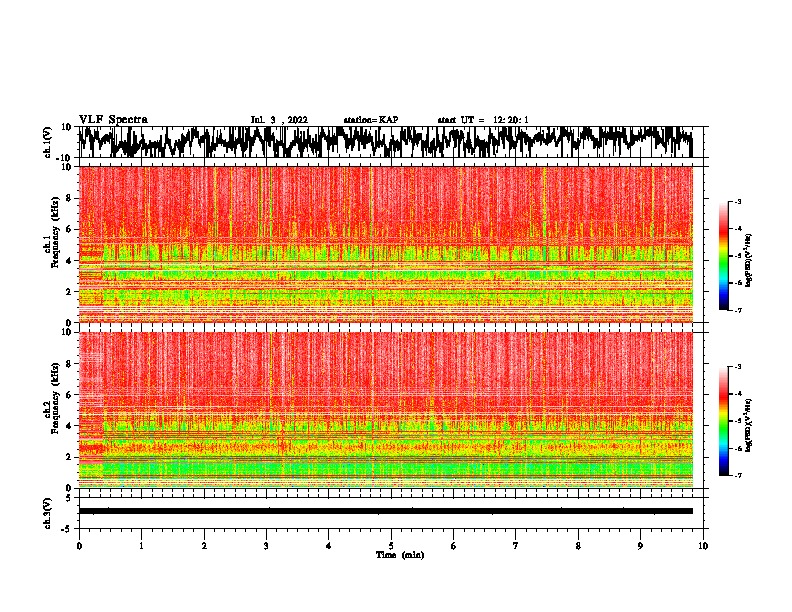Click the "-7" tick on ch.2 colorbar
This screenshot has width=792, height=612.
click(x=737, y=475)
